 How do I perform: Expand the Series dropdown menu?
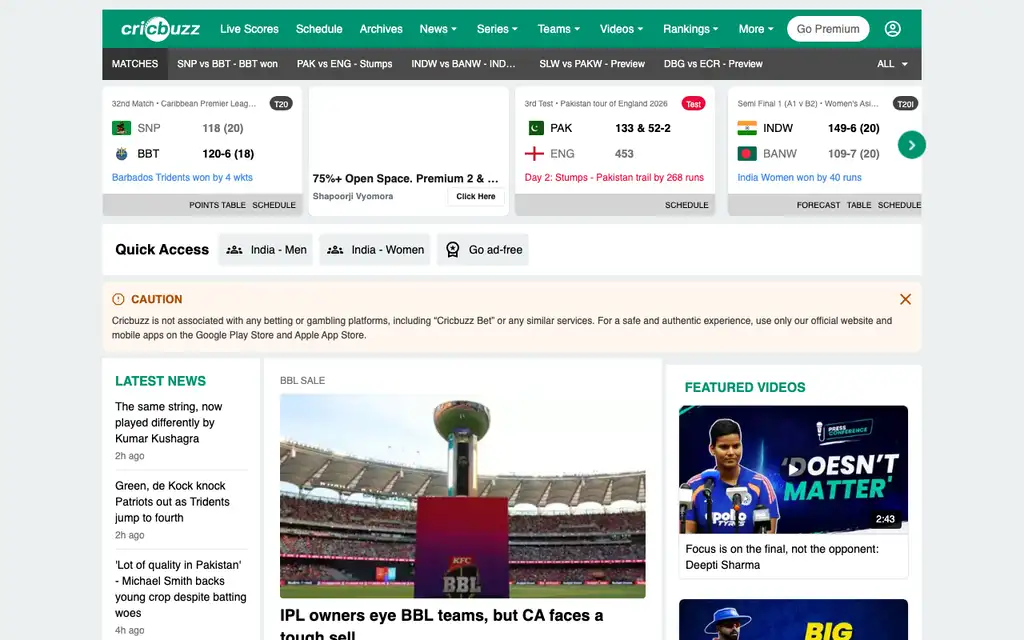(x=497, y=29)
